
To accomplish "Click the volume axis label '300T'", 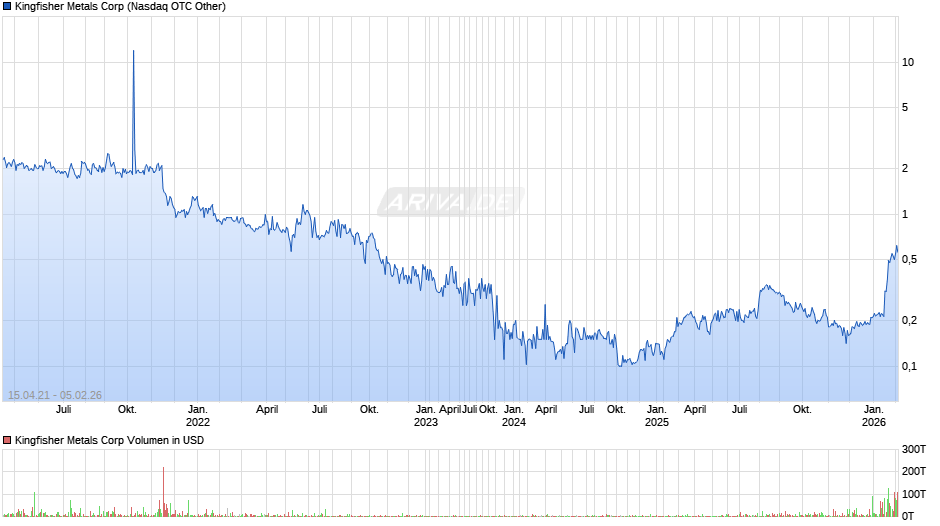I will [914, 449].
